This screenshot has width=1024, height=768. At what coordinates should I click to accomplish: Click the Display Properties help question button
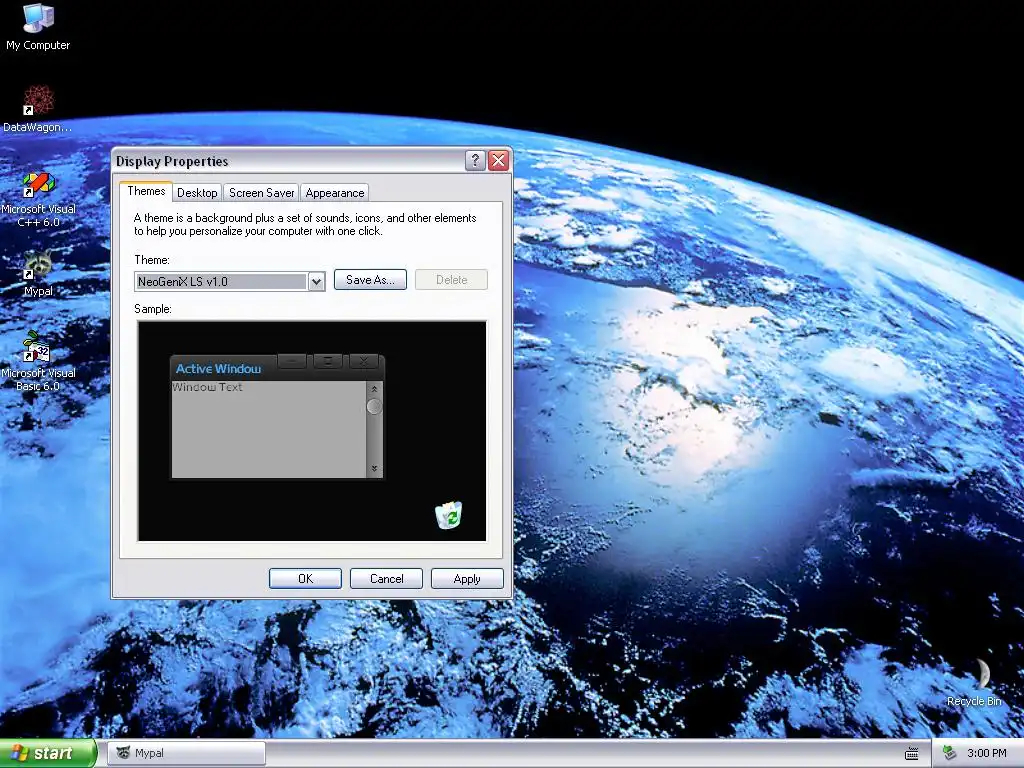[x=475, y=160]
